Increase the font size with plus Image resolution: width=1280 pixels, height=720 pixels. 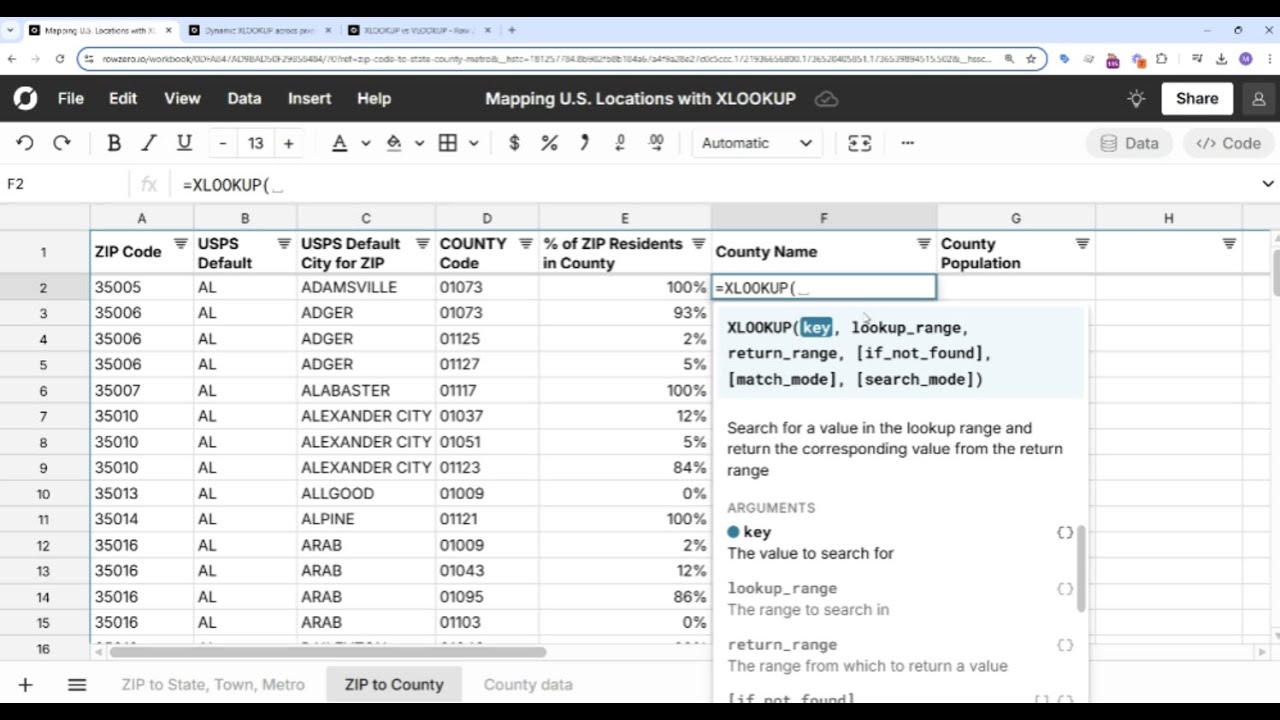(288, 143)
